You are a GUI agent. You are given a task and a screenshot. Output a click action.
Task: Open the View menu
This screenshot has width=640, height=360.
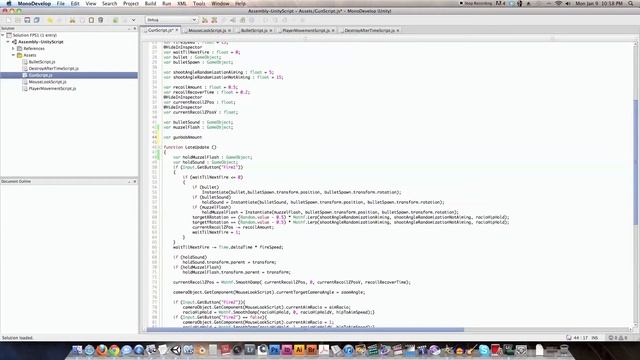(91, 3)
